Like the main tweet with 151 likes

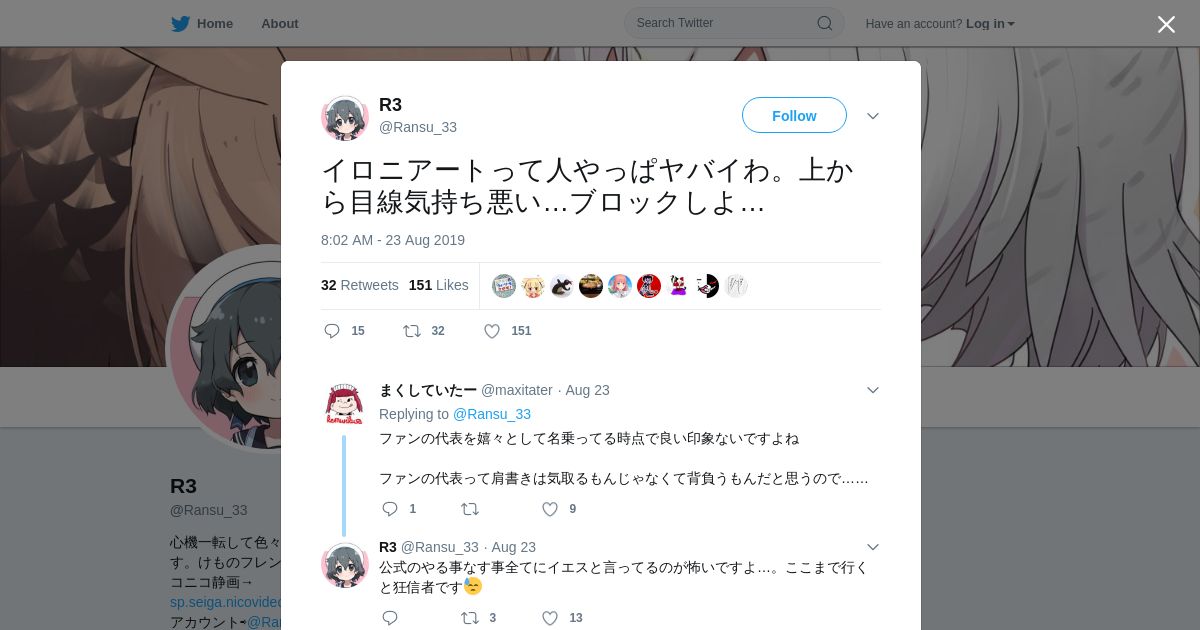click(492, 331)
